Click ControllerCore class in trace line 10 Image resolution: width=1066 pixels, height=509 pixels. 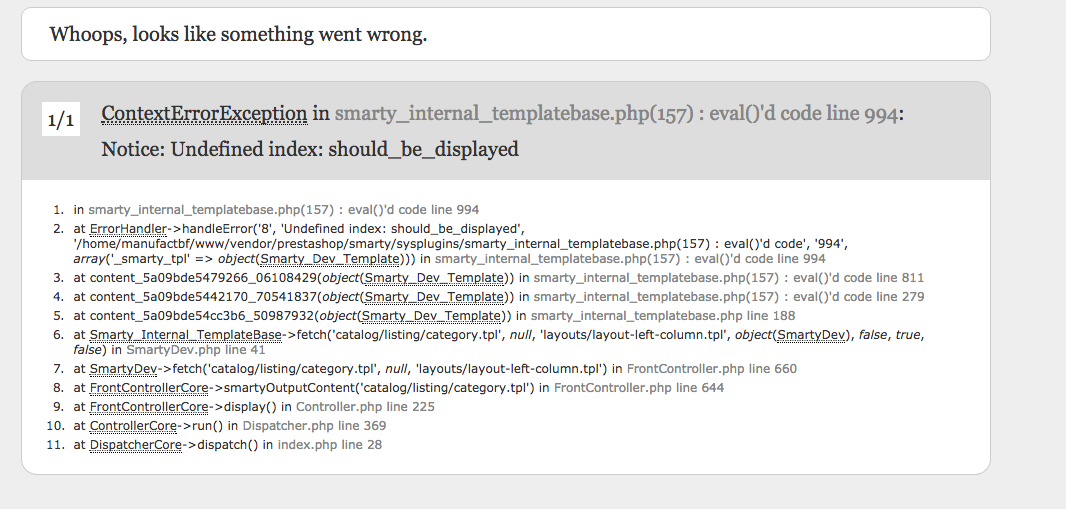coord(133,426)
